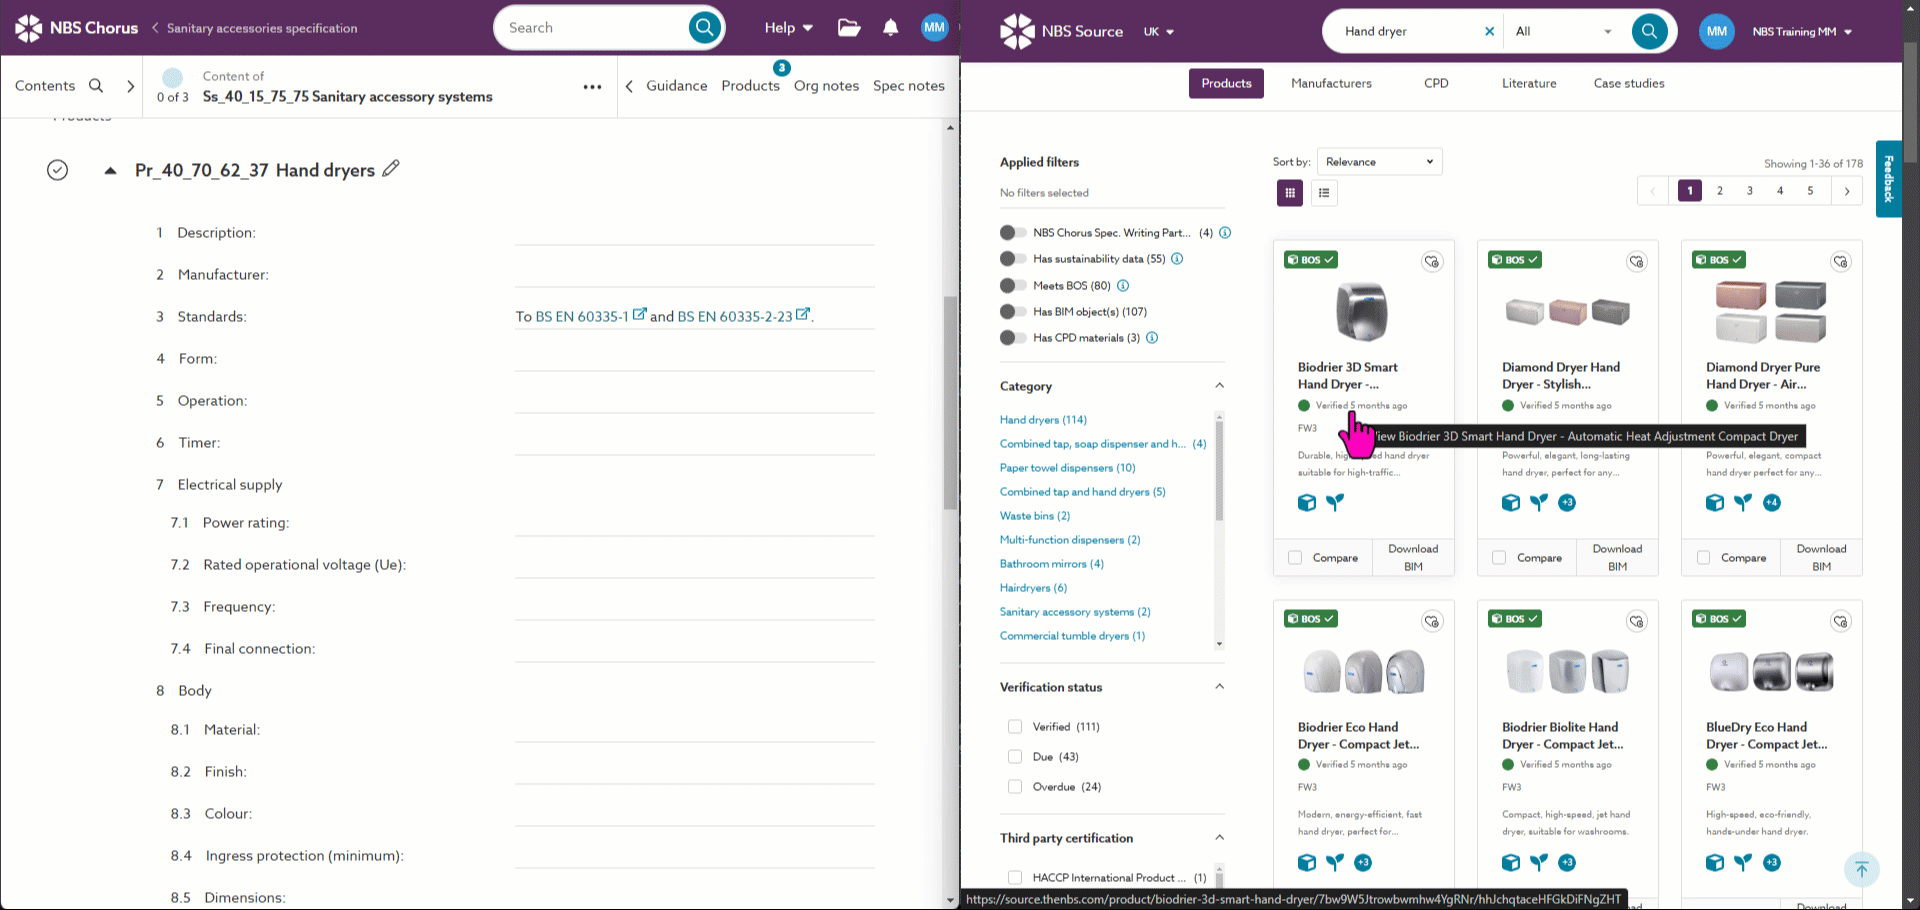Switch to grid view of products
Viewport: 1920px width, 910px height.
coord(1290,193)
